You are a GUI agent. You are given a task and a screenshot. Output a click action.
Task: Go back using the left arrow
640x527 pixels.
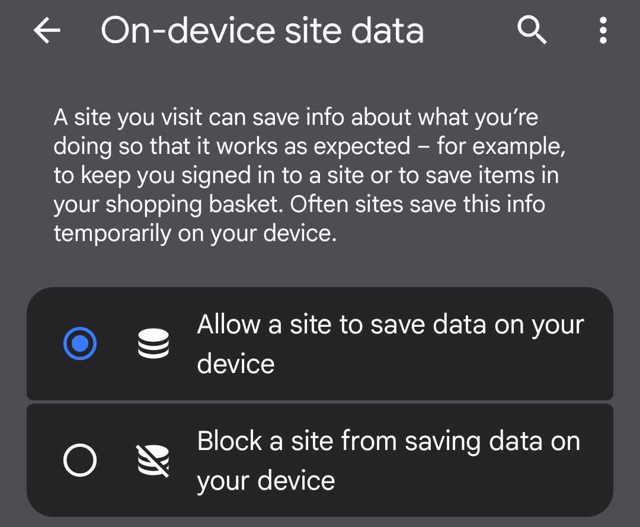pyautogui.click(x=47, y=30)
